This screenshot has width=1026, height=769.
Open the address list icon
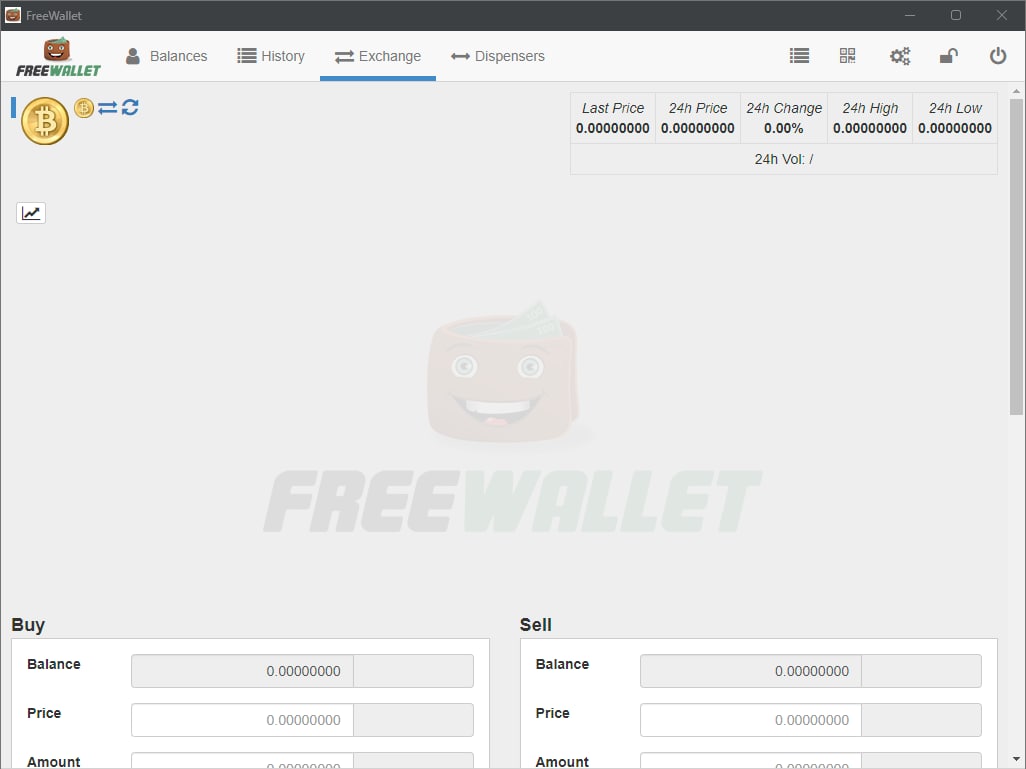[799, 56]
